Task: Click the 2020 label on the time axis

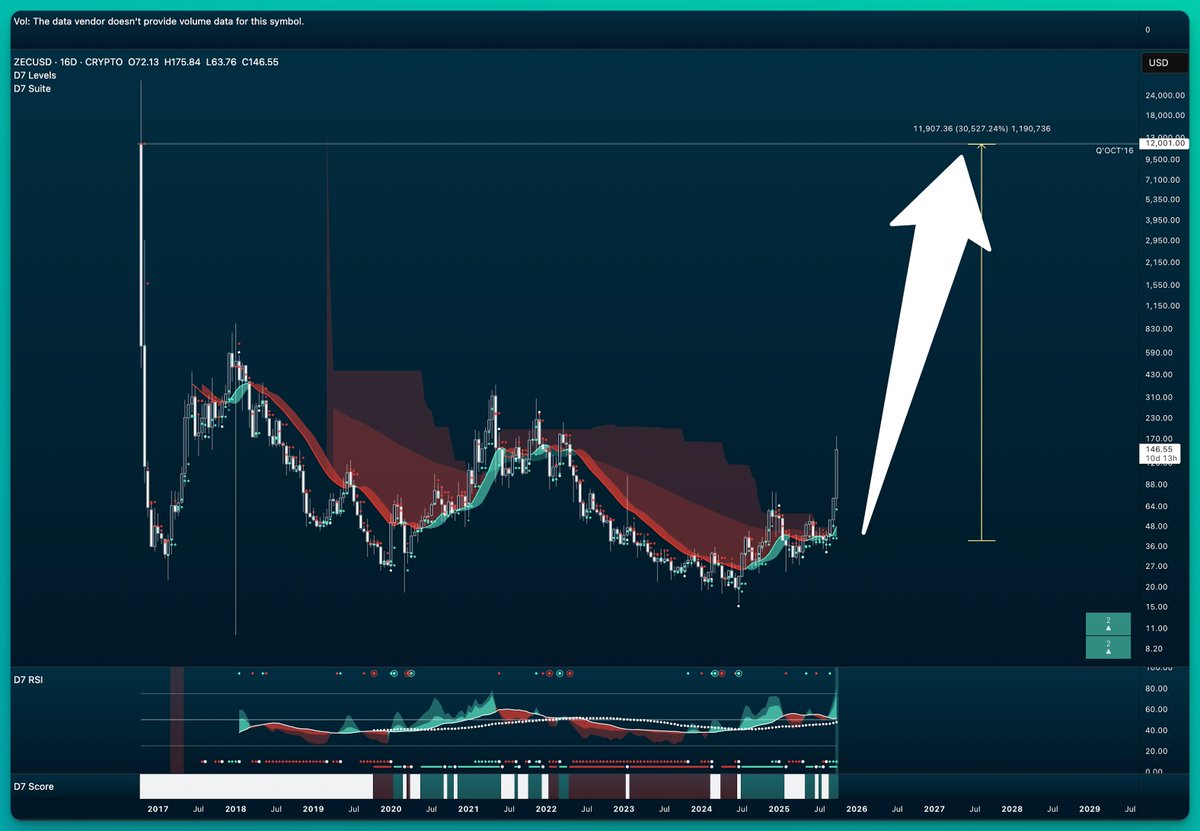Action: 390,808
